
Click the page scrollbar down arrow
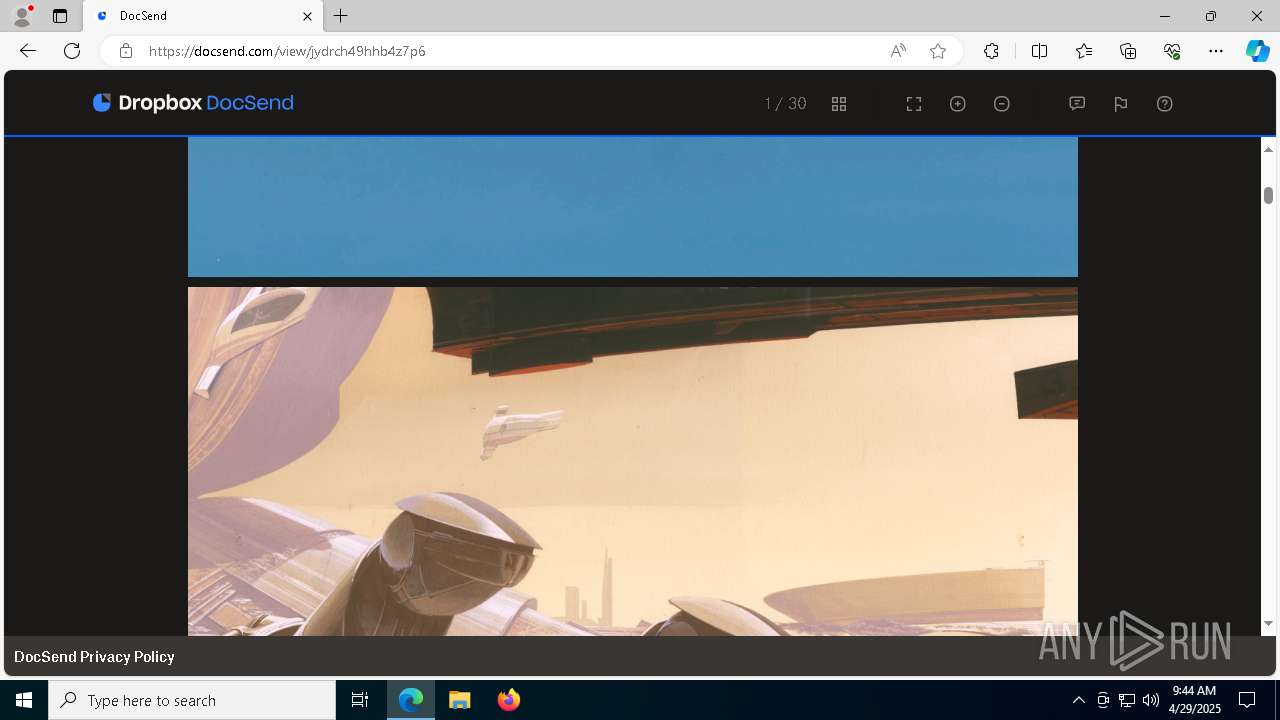pos(1268,624)
